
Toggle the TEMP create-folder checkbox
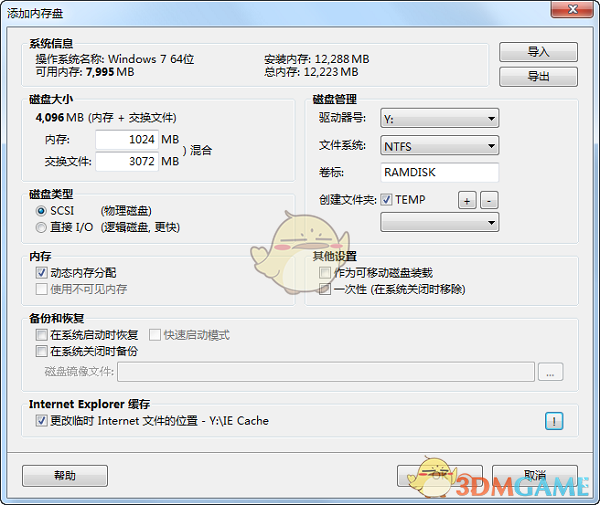coord(386,200)
